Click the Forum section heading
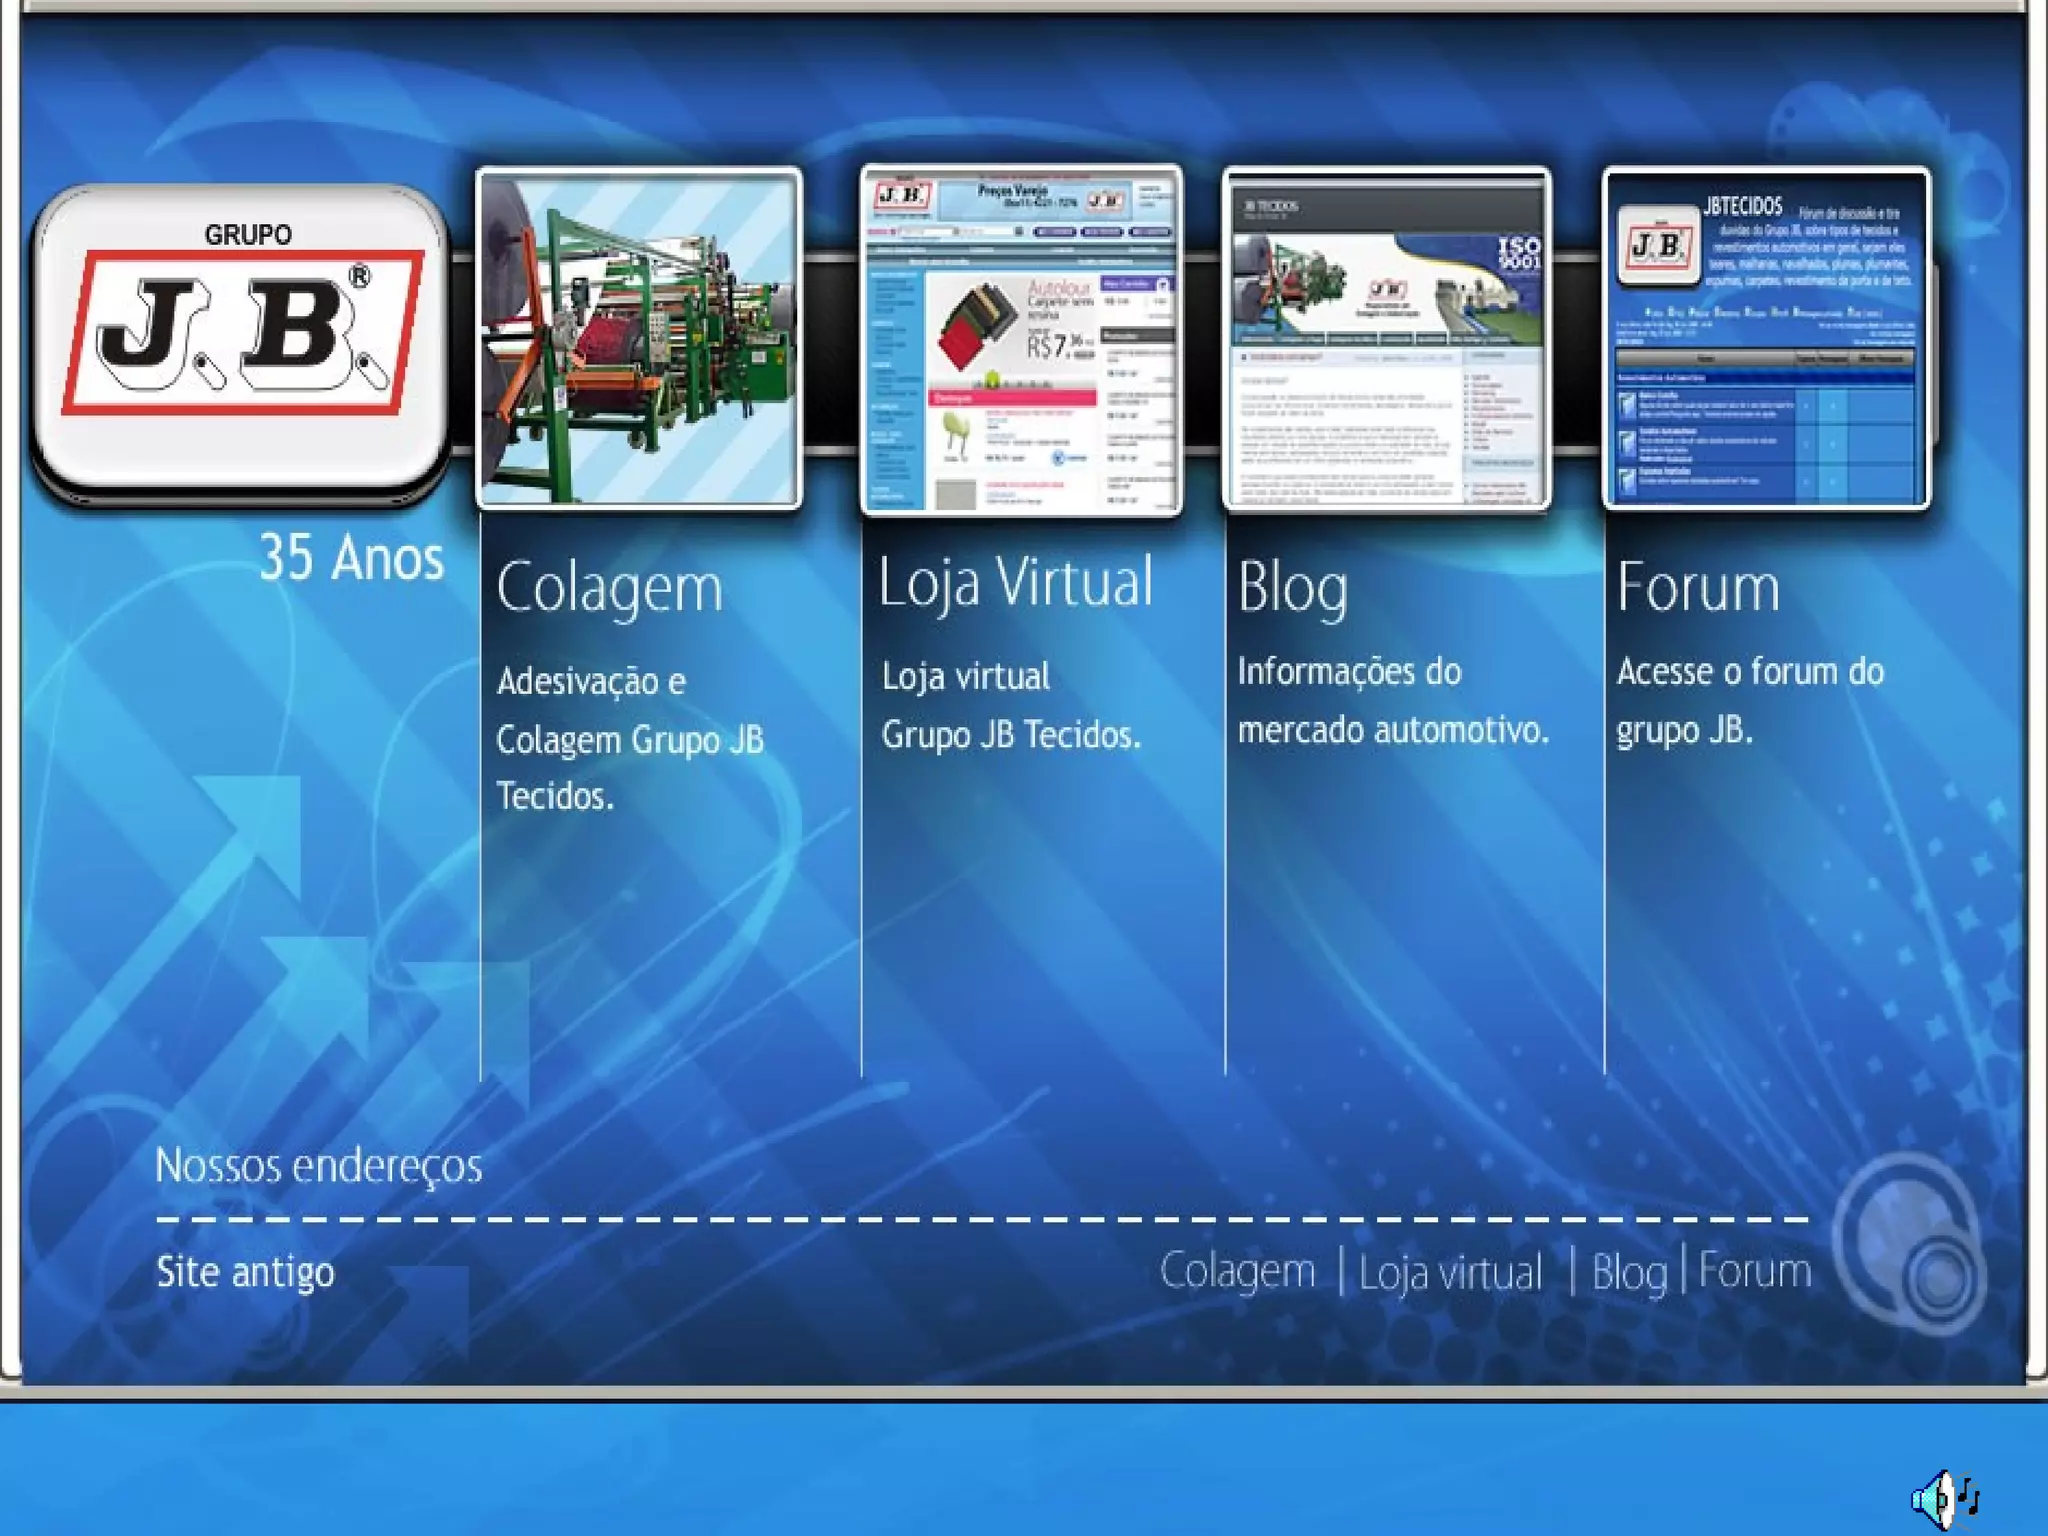Image resolution: width=2048 pixels, height=1536 pixels. (x=1698, y=588)
